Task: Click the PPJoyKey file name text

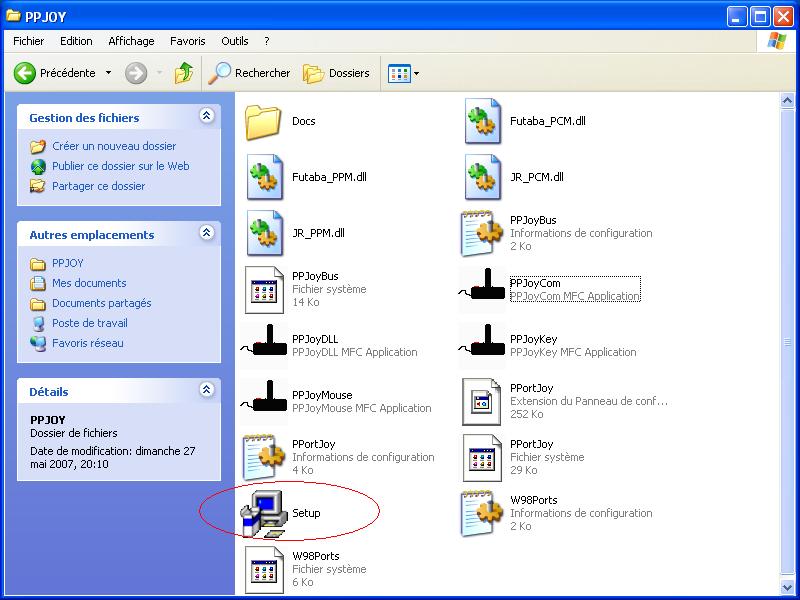Action: [534, 339]
